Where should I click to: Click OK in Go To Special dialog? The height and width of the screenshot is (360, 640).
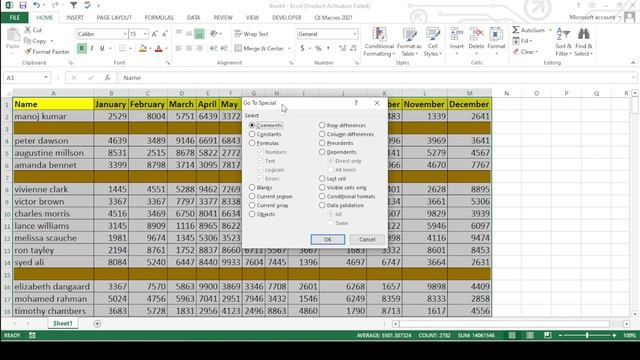coord(328,239)
